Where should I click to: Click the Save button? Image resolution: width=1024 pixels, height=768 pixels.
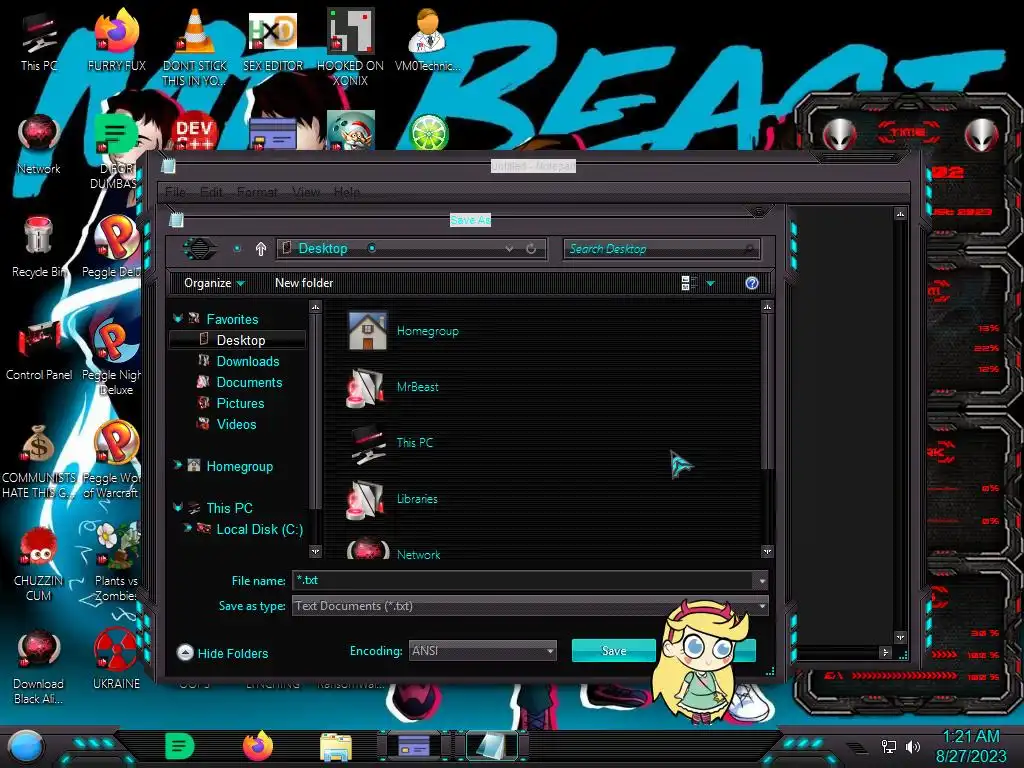[x=613, y=650]
